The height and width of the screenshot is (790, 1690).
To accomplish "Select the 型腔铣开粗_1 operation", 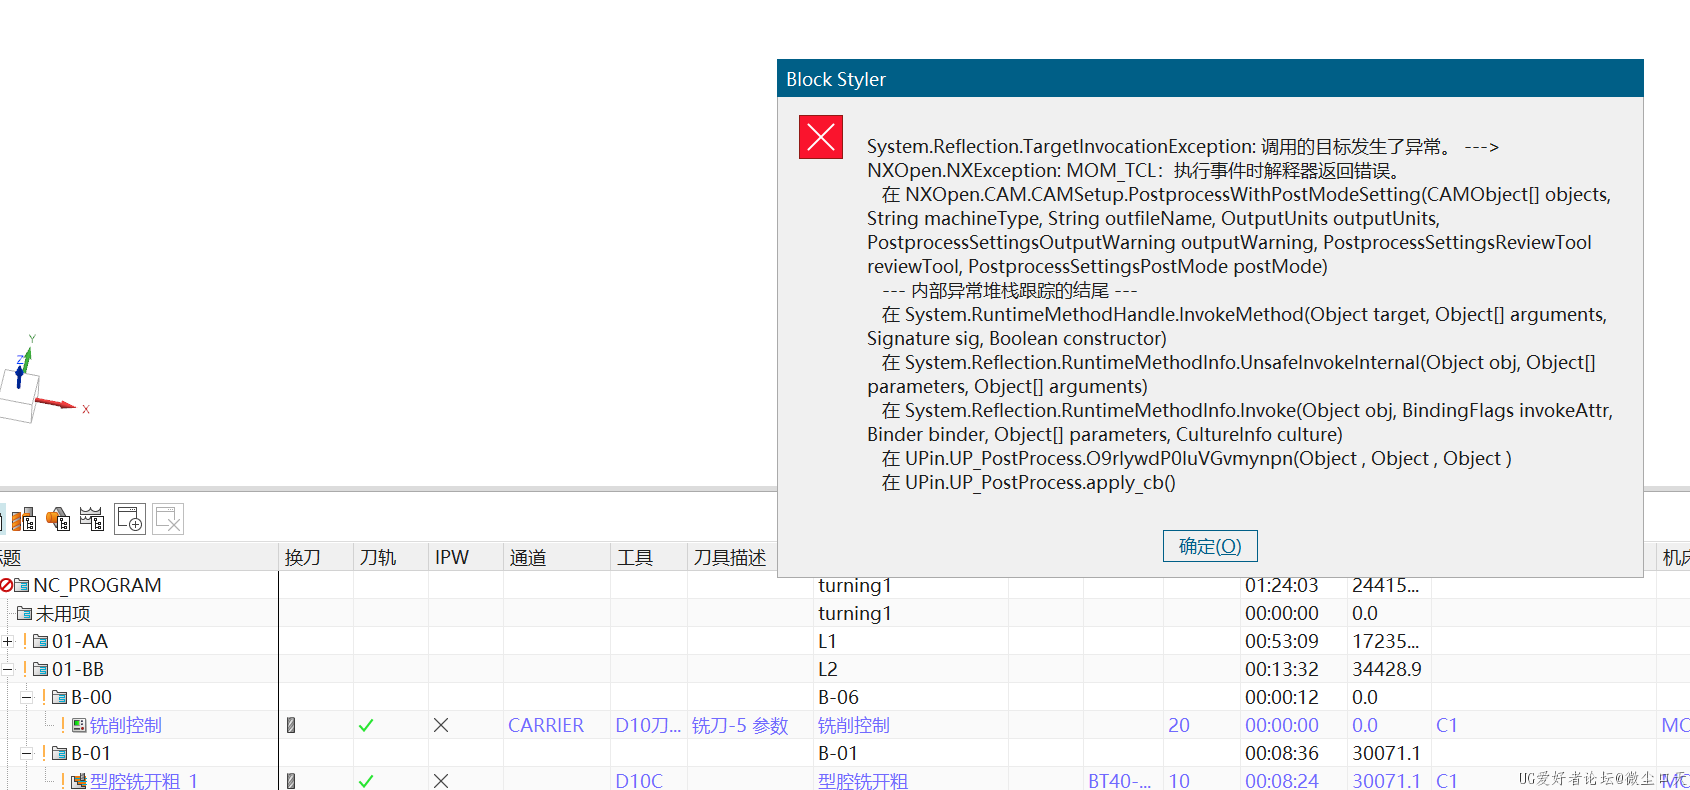I will [x=144, y=781].
